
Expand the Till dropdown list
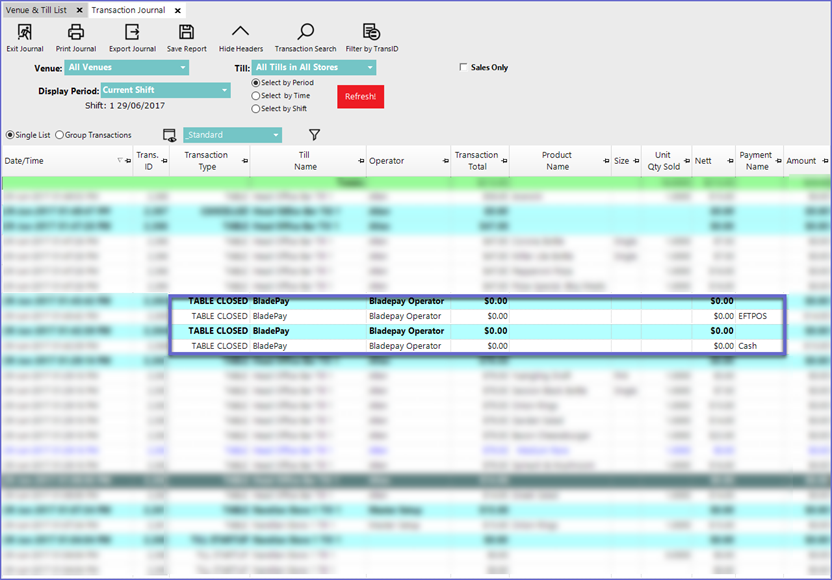pos(313,68)
